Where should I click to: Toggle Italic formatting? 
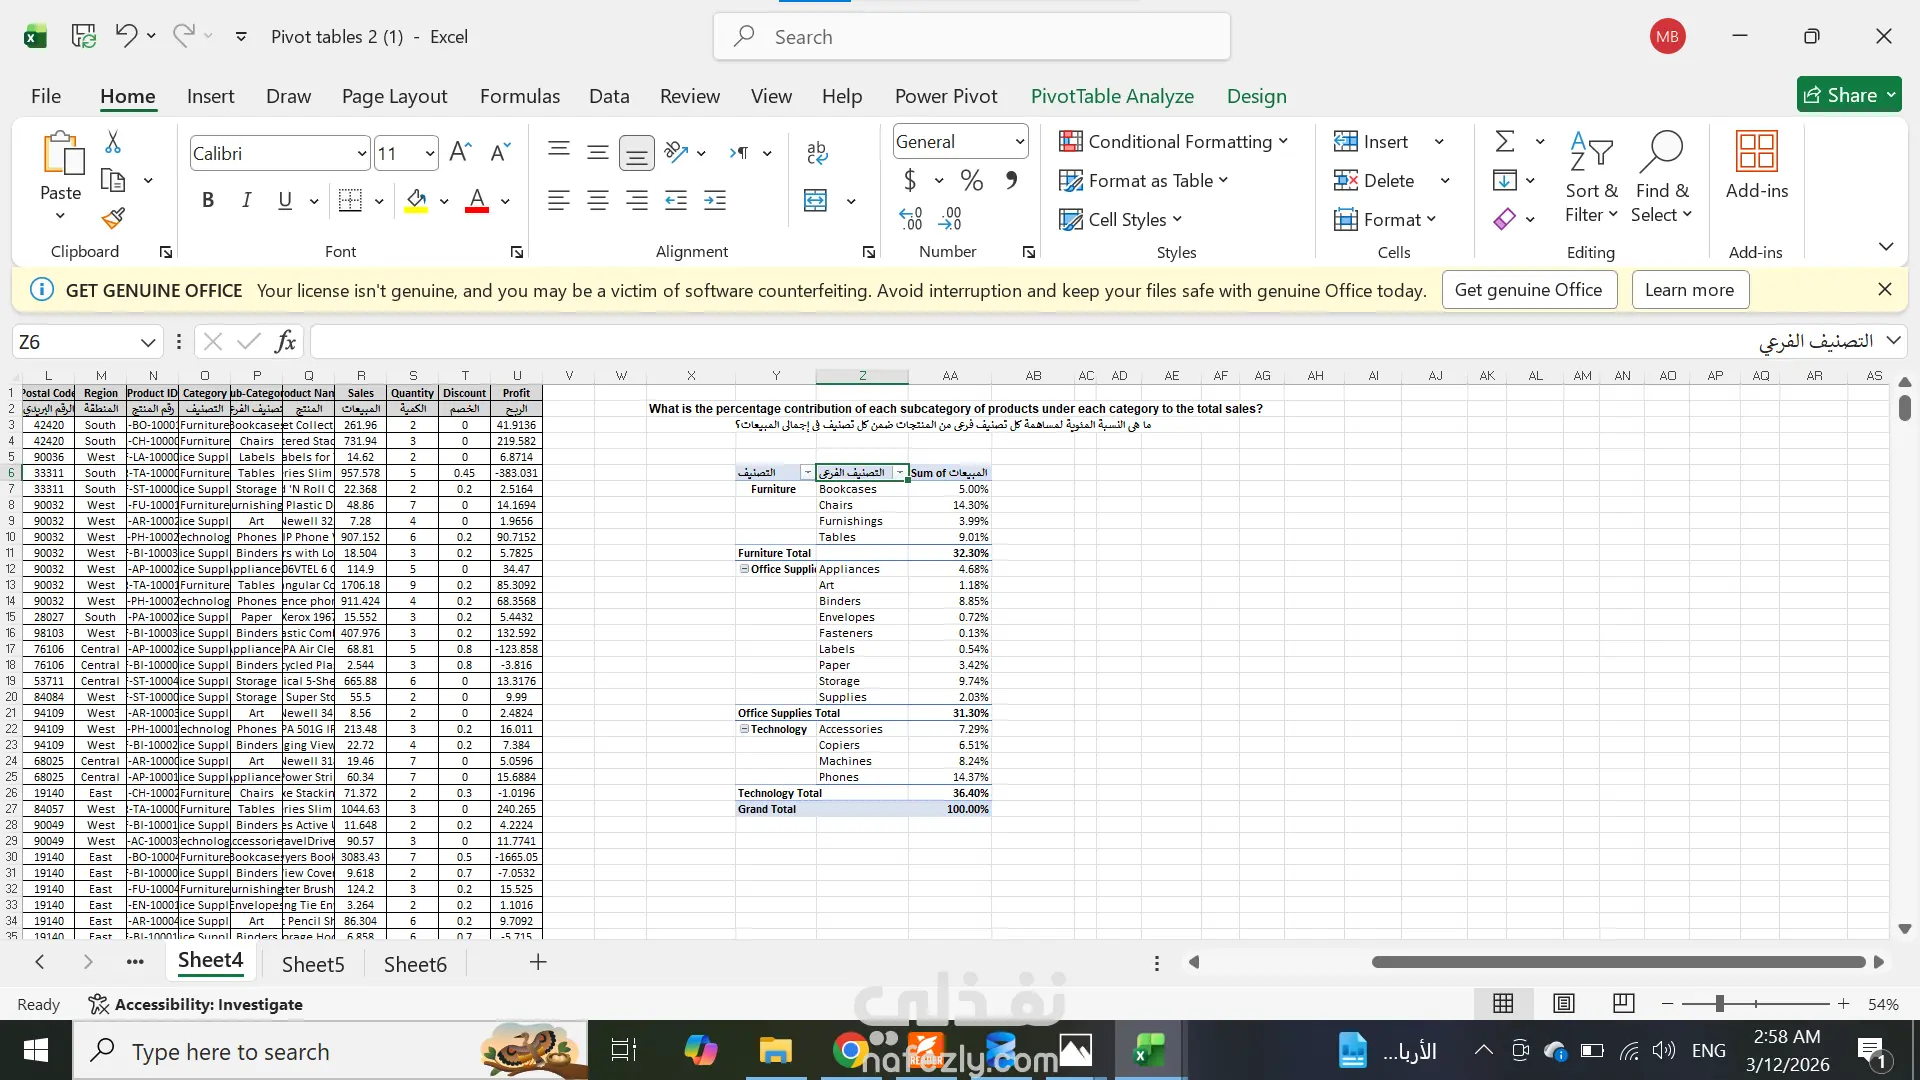[246, 200]
